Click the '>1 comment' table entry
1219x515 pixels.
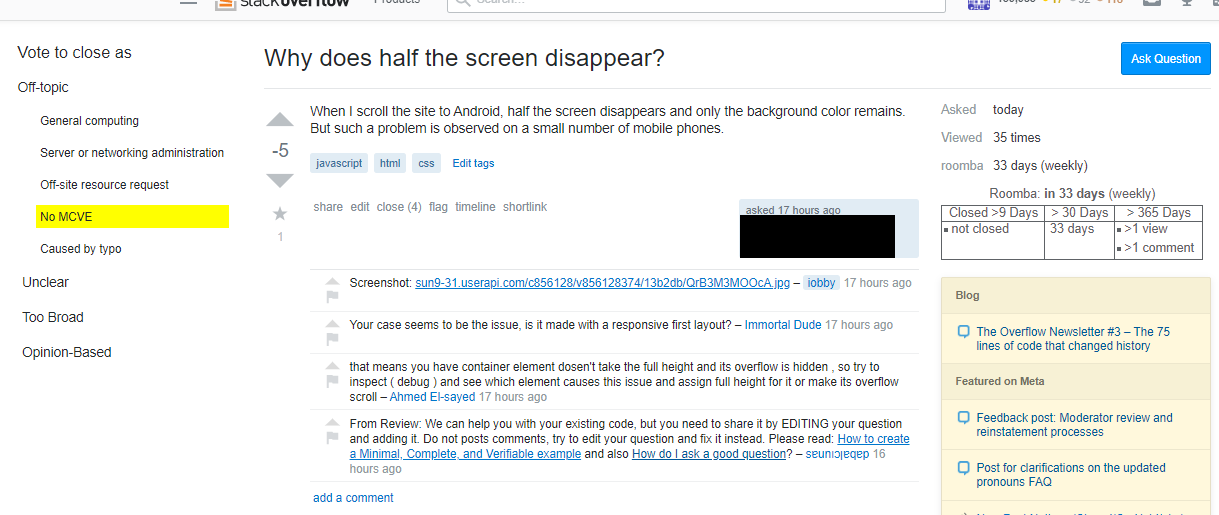(x=1159, y=248)
